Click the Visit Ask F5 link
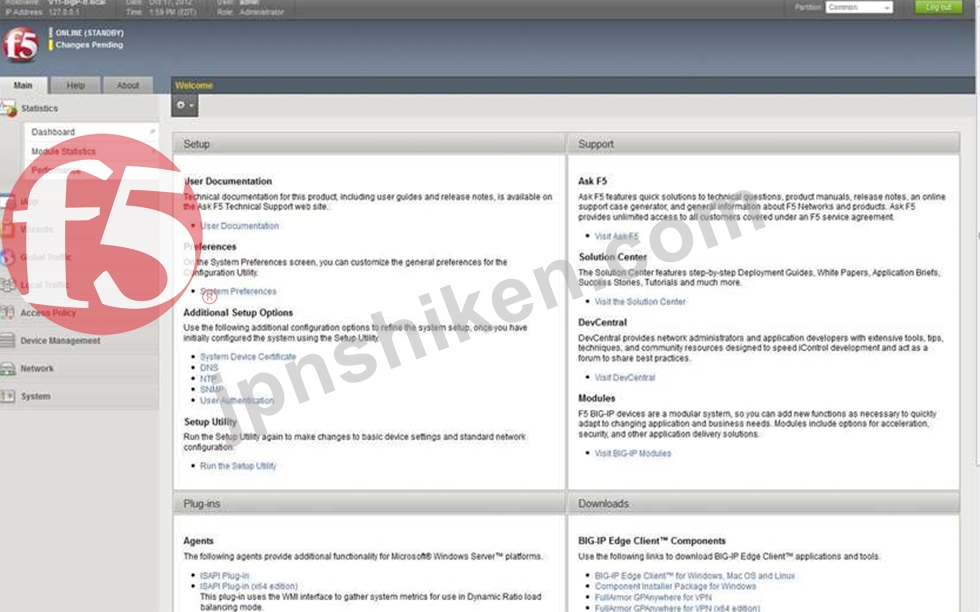Viewport: 980px width, 612px height. (616, 236)
